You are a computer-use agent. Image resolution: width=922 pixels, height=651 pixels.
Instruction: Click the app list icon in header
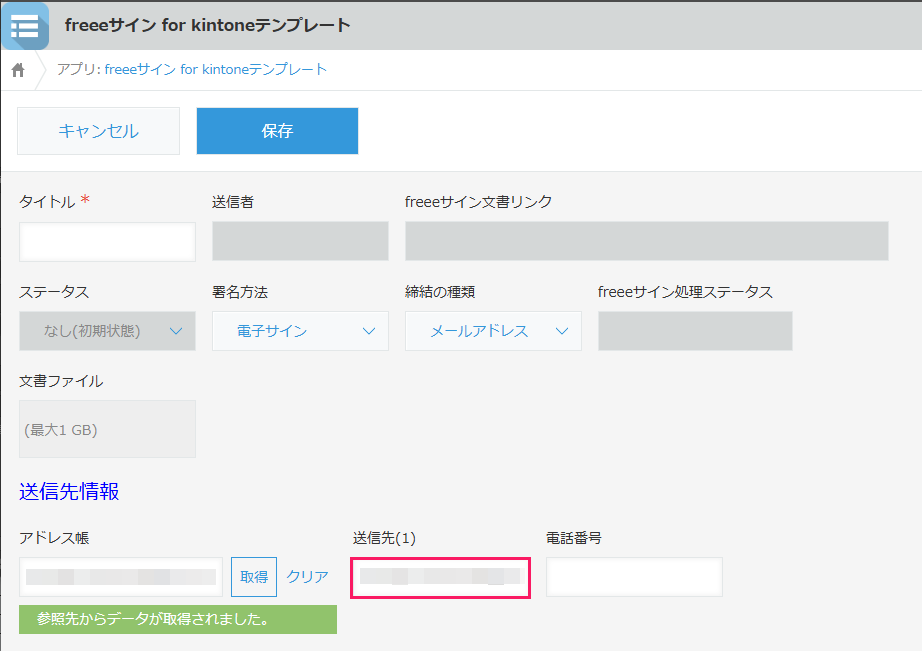(25, 26)
